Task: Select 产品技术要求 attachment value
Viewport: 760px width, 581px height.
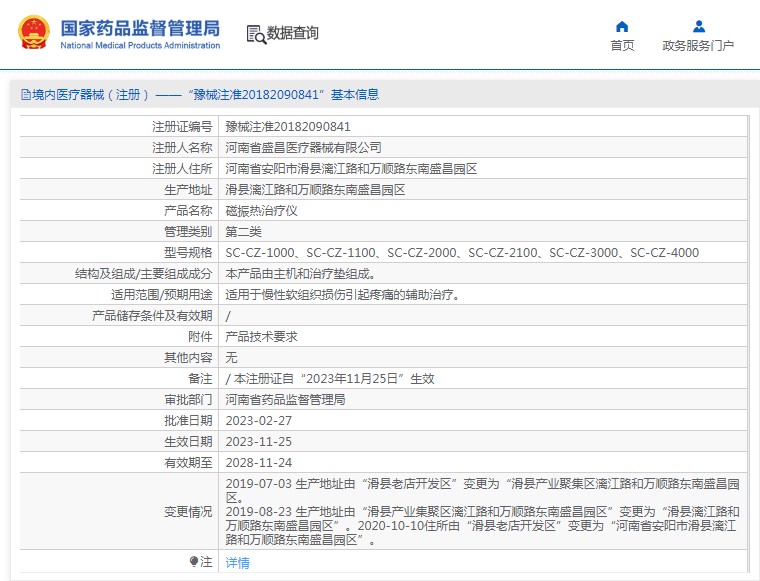Action: click(x=261, y=337)
